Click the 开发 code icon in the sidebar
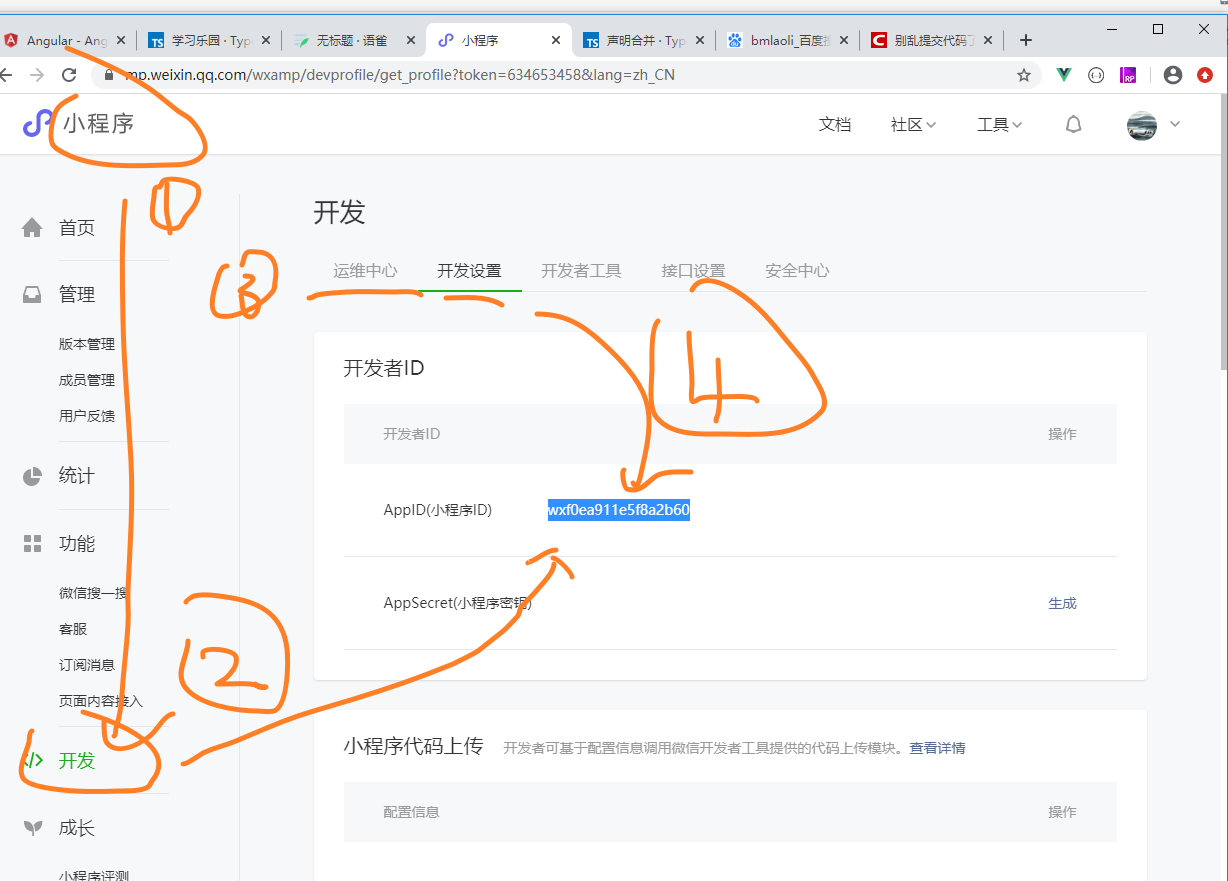Image resolution: width=1228 pixels, height=881 pixels. [x=33, y=760]
